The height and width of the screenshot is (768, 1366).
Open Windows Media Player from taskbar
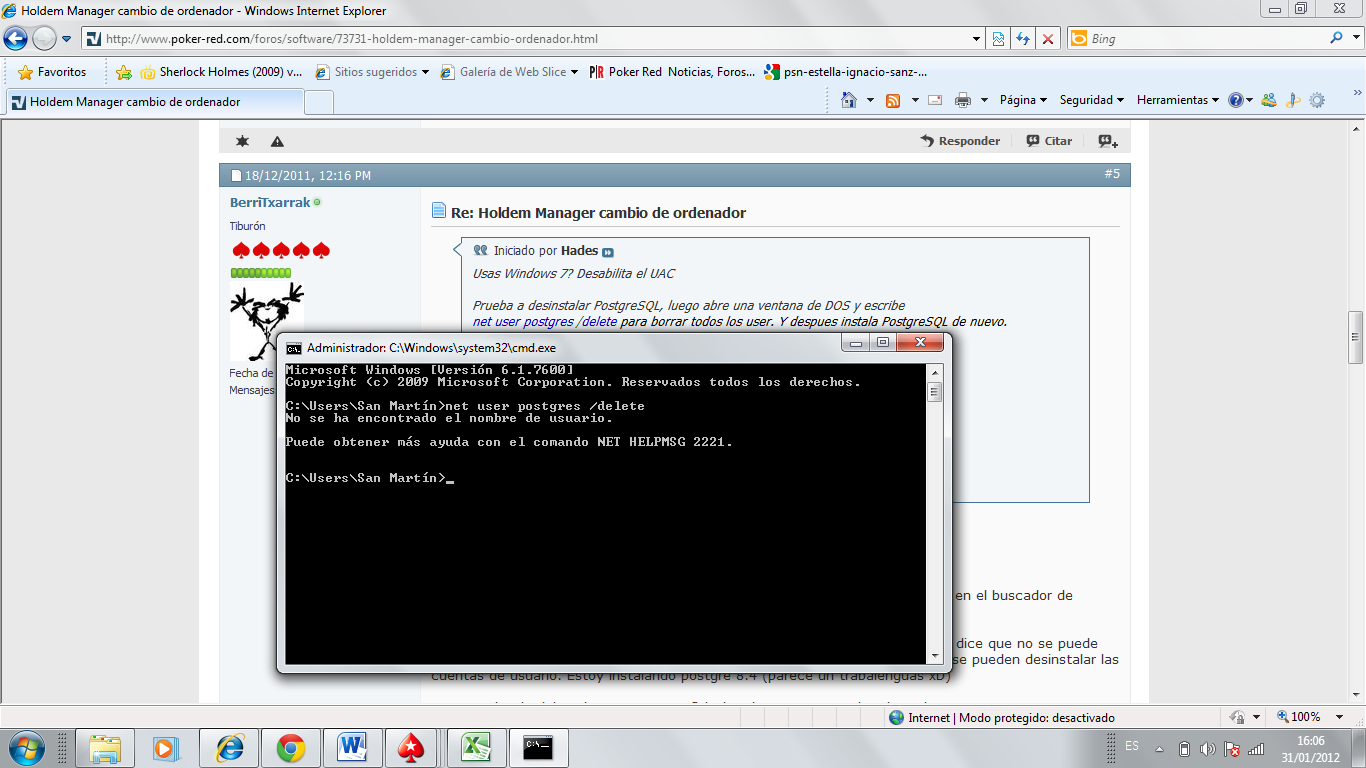pos(166,748)
